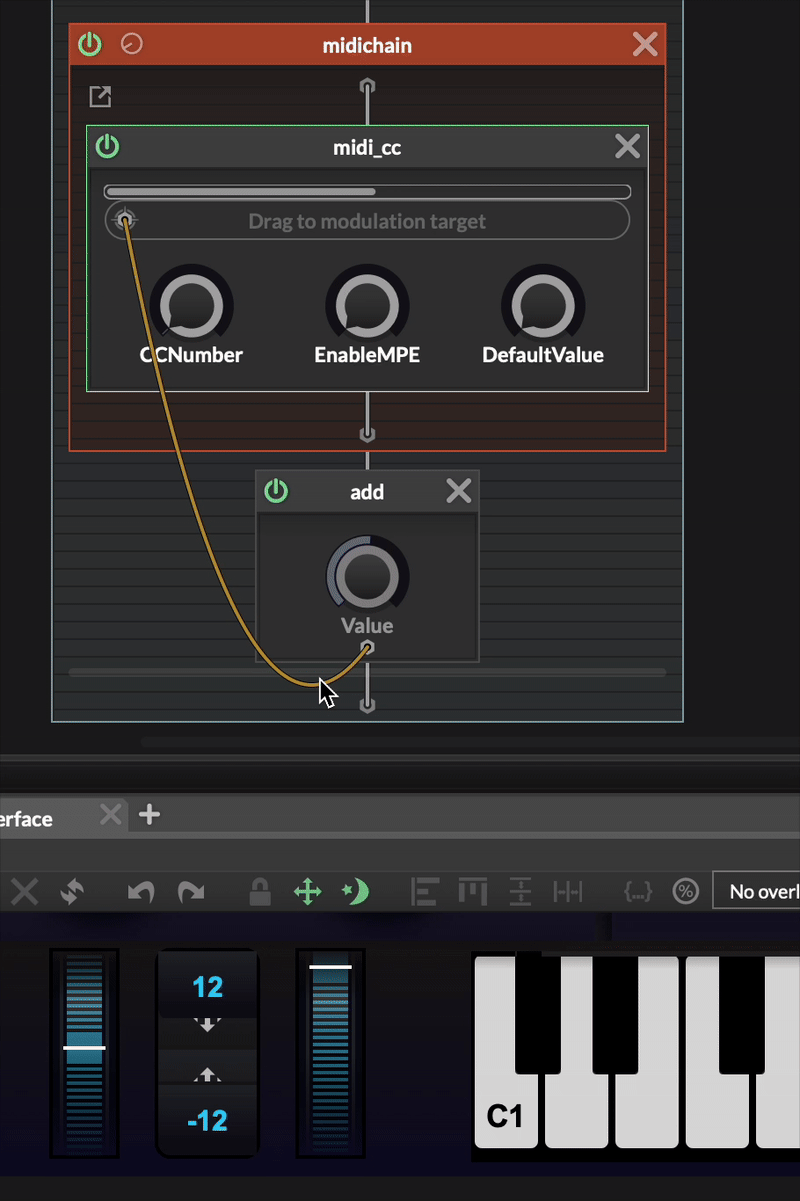Click the modulation drag target icon

124,220
